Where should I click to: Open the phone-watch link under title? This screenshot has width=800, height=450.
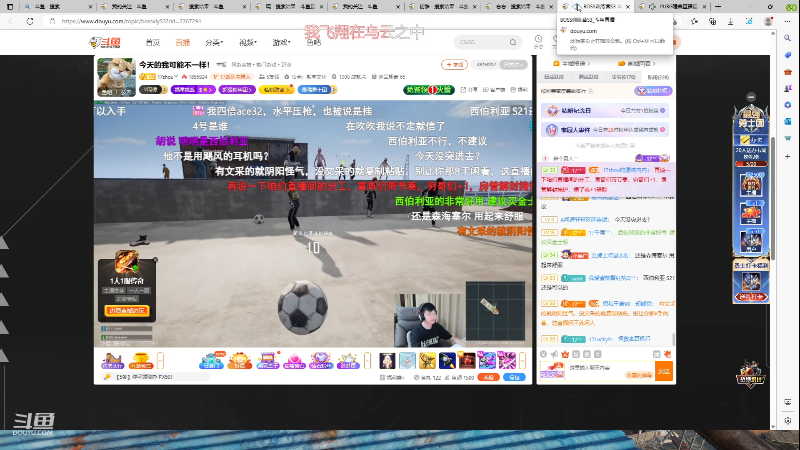tap(520, 90)
